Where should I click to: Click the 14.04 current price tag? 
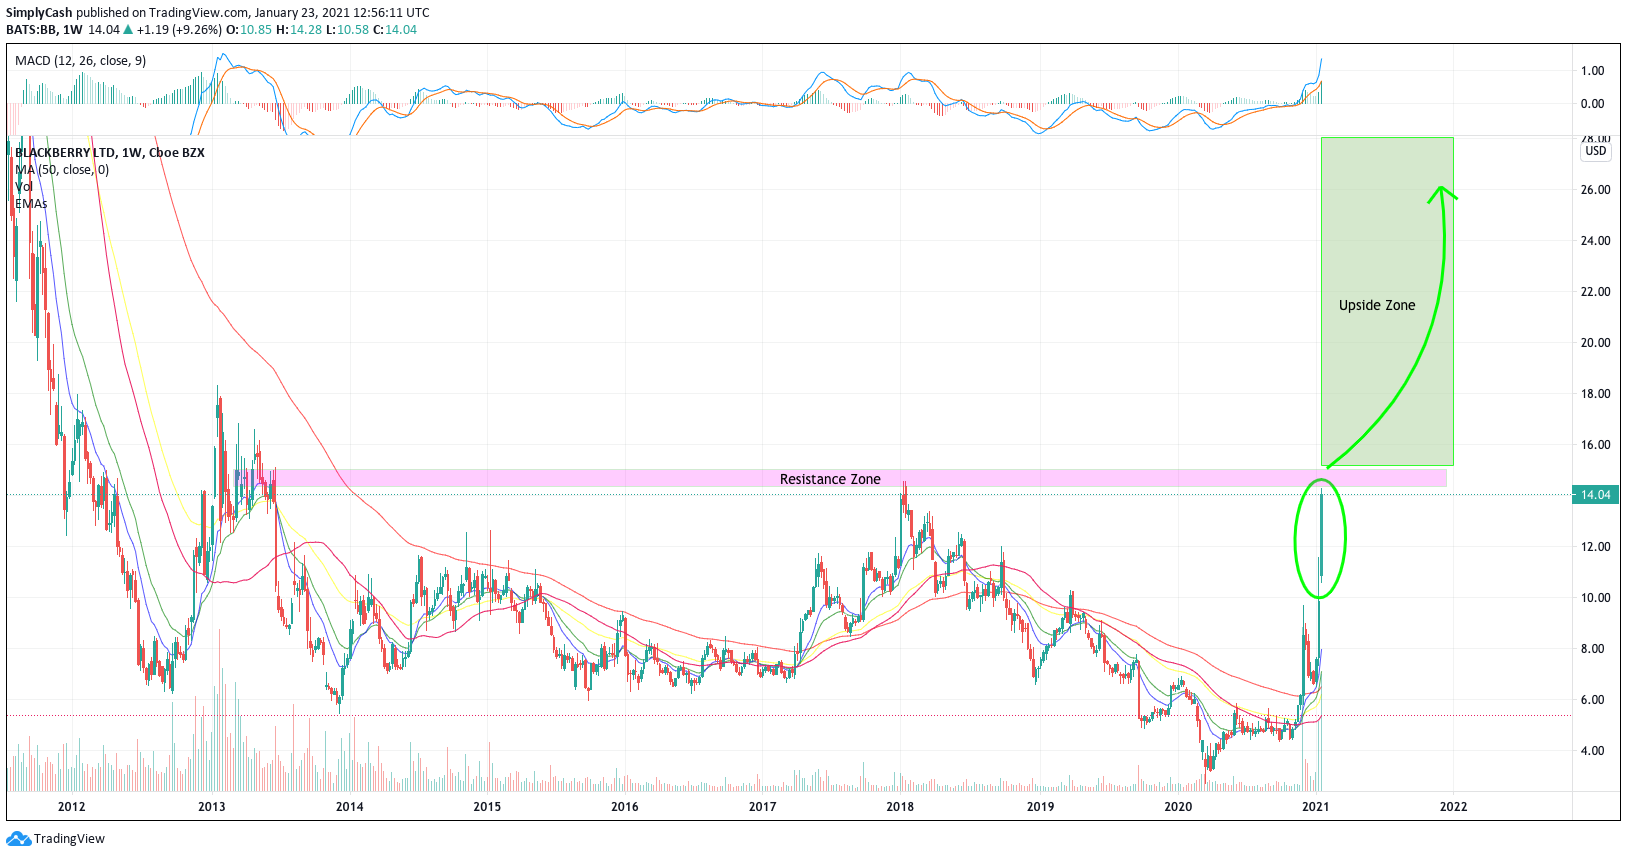[x=1595, y=495]
